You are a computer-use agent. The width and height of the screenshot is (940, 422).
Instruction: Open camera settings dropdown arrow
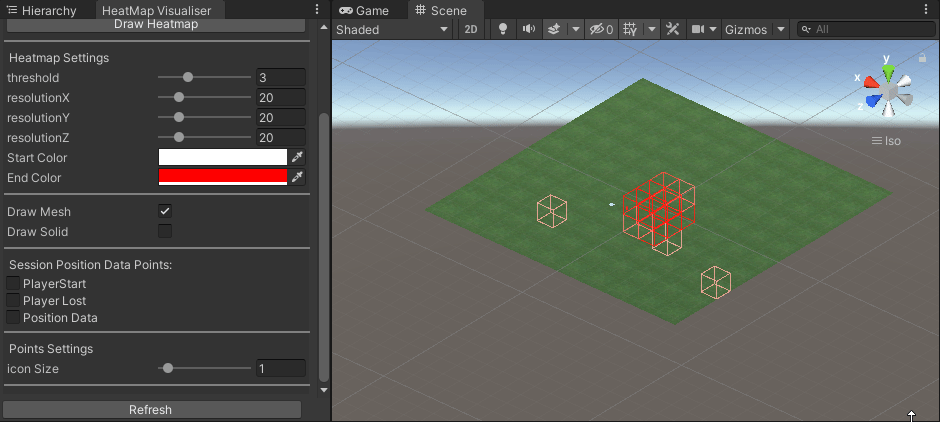pos(713,29)
